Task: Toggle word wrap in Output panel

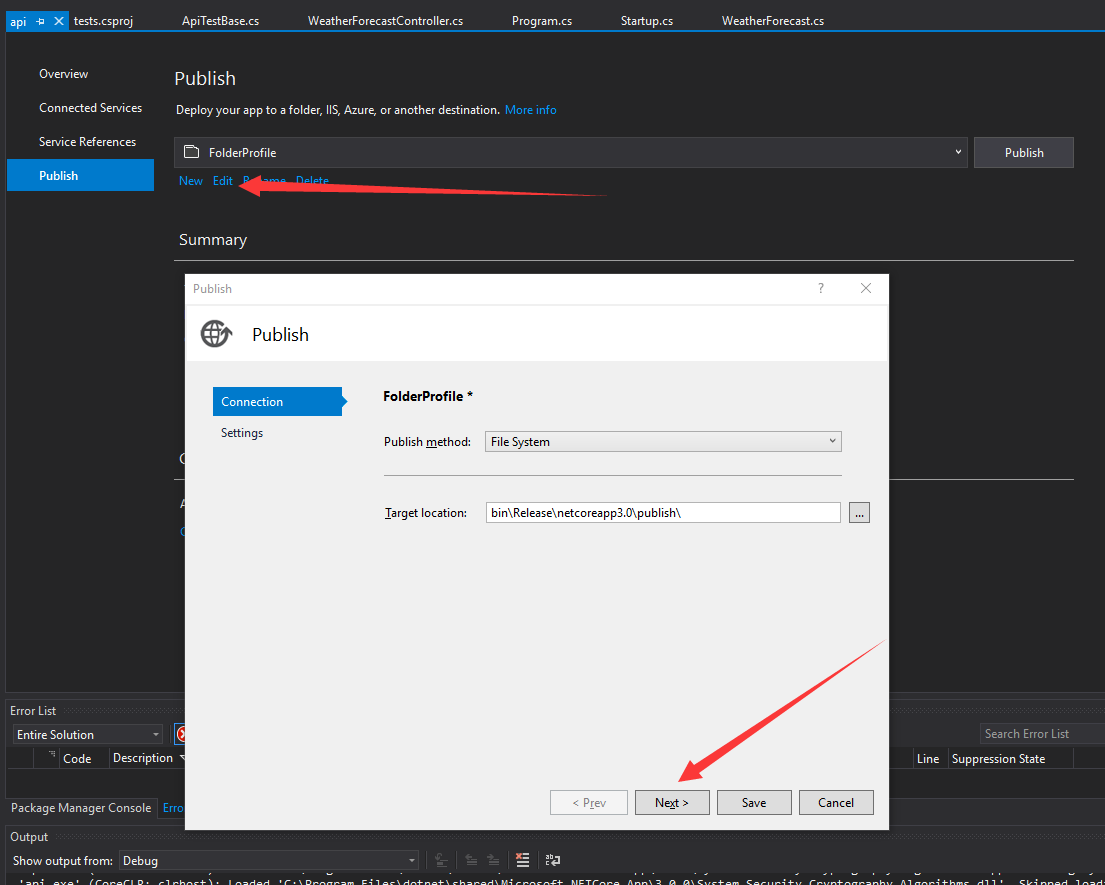Action: [x=552, y=860]
